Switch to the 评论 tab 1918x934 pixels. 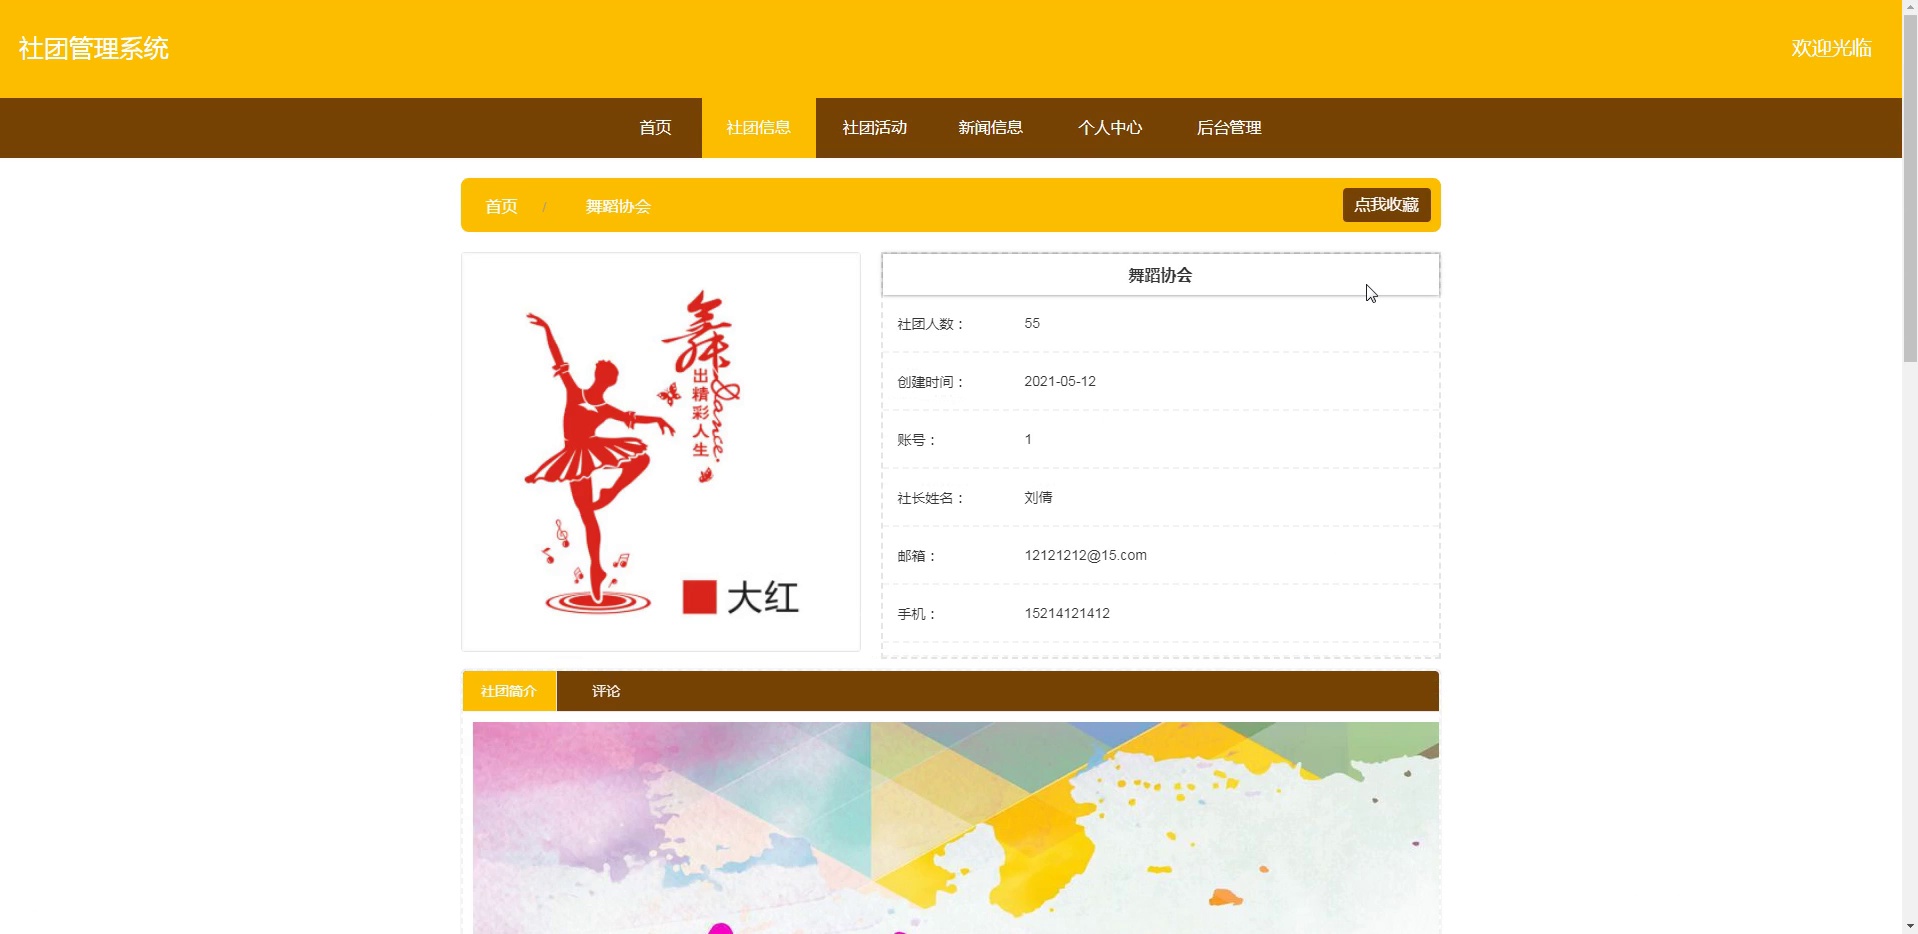606,691
